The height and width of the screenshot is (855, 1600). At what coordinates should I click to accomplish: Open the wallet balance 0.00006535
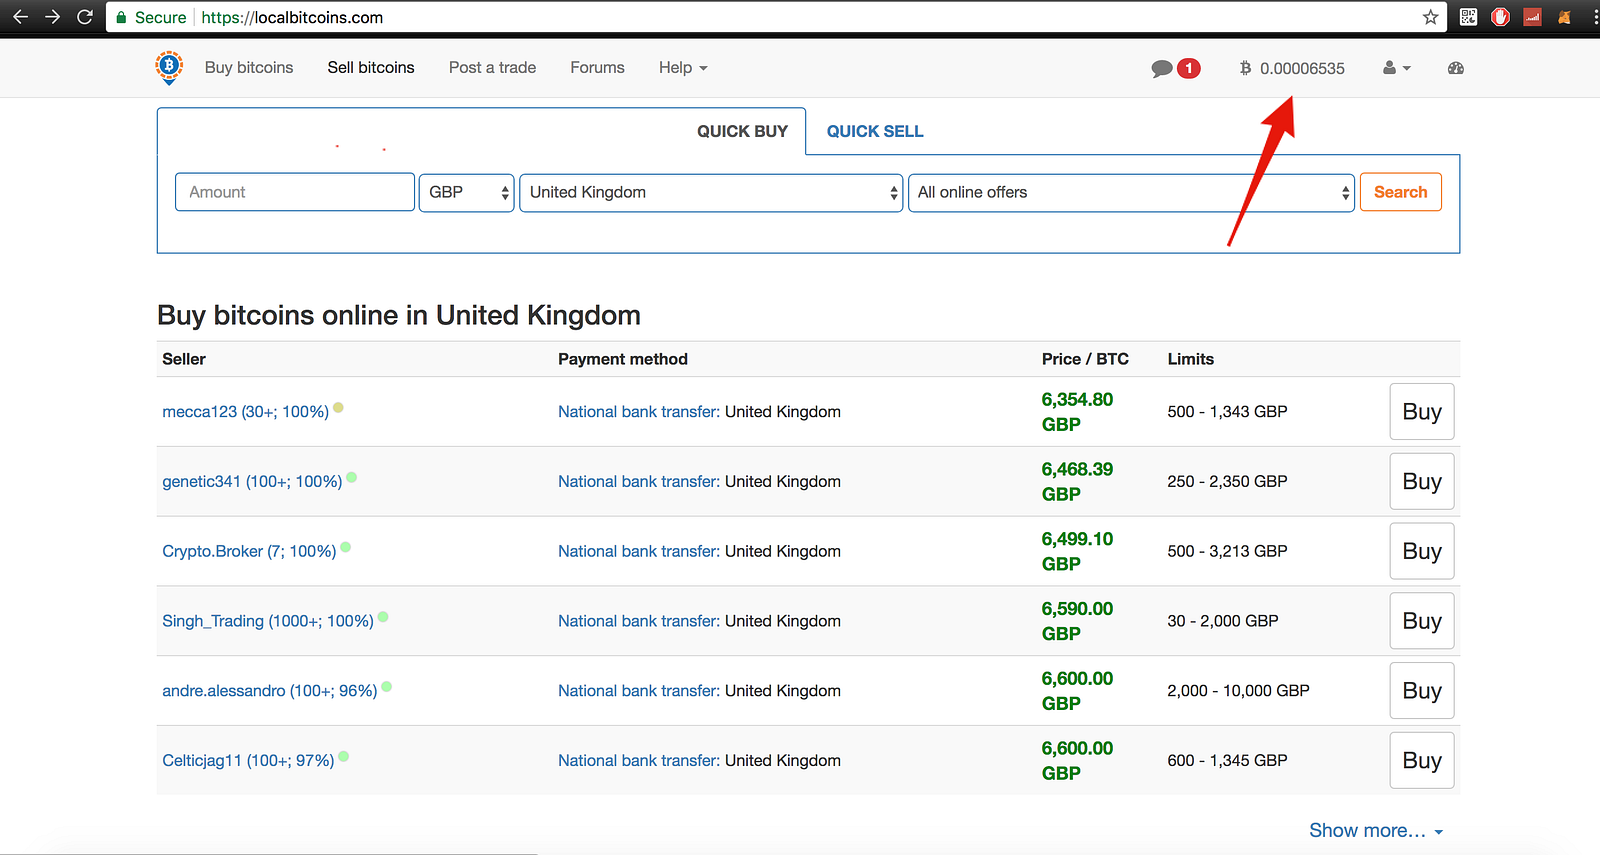click(1292, 68)
